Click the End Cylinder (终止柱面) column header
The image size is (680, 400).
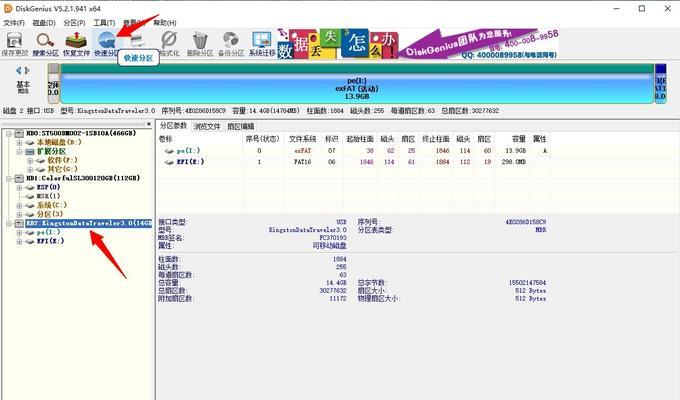click(x=436, y=139)
